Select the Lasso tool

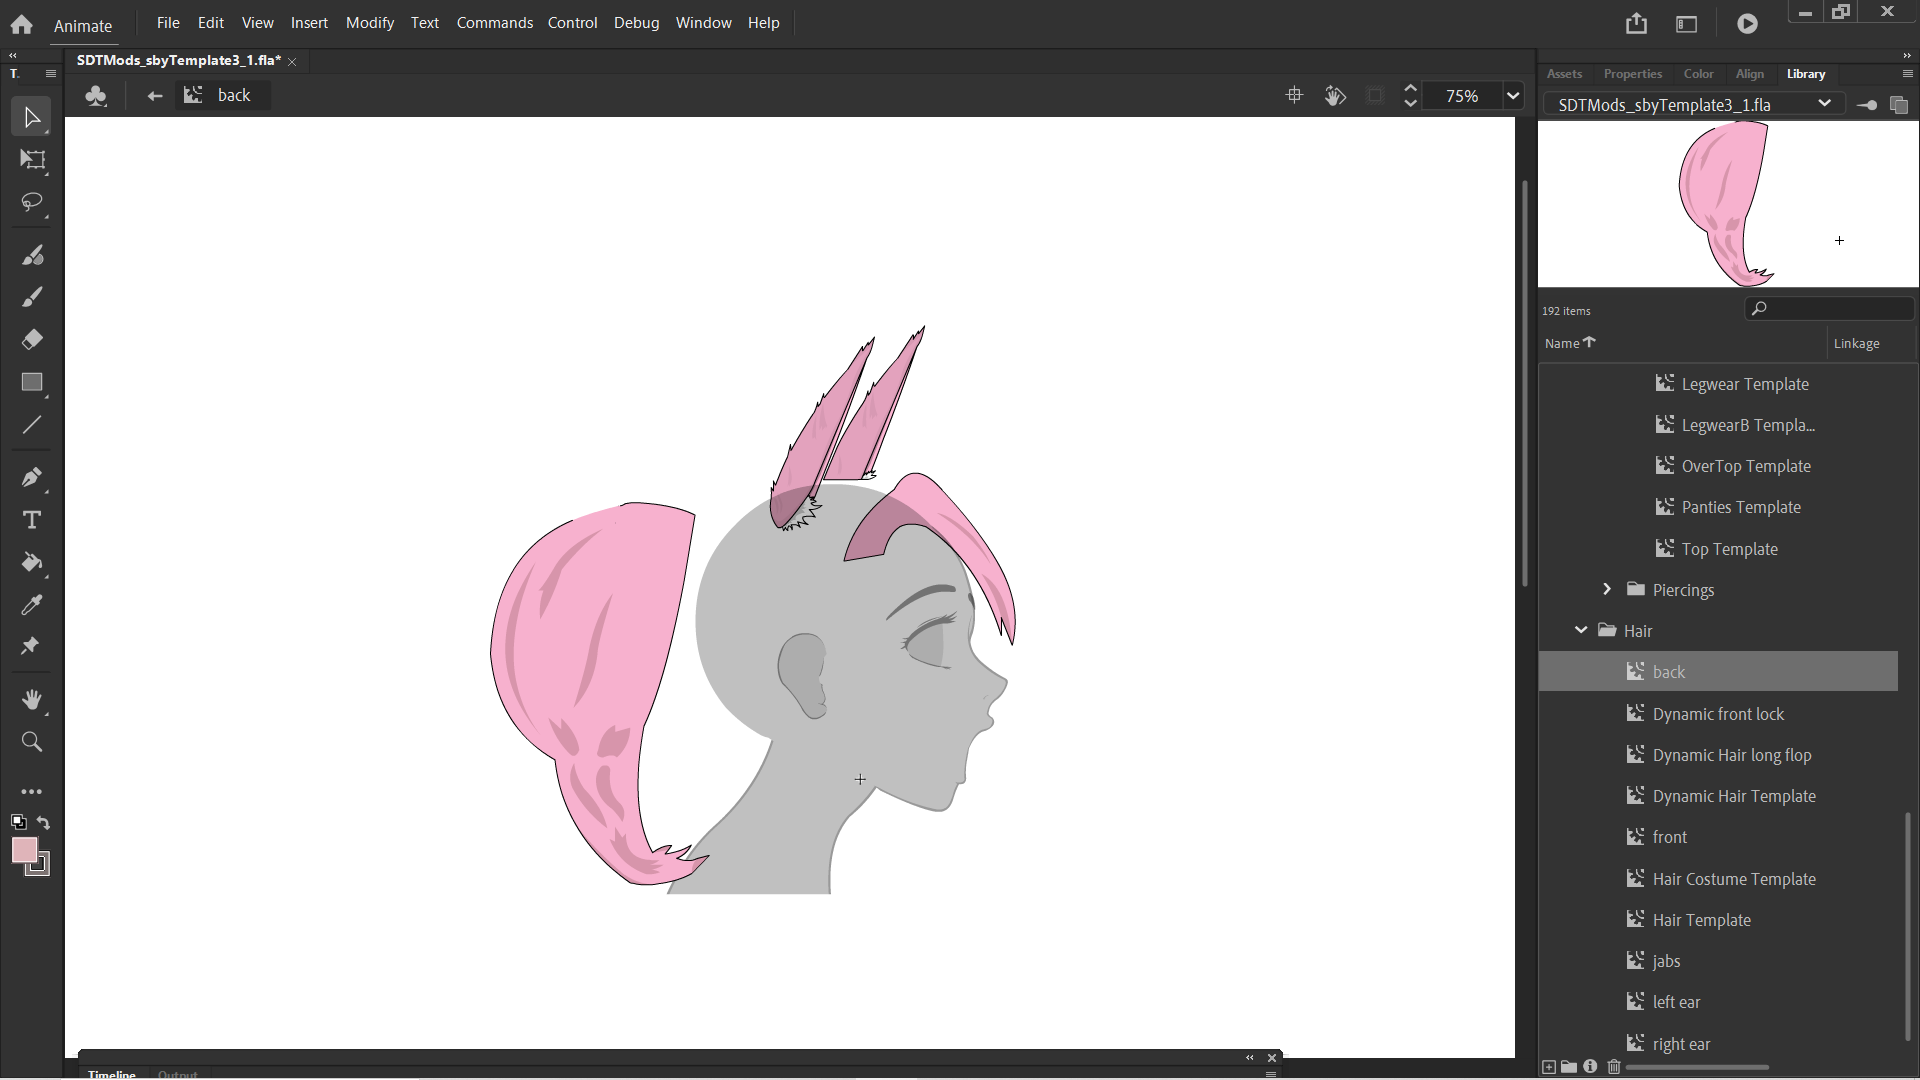[x=32, y=203]
